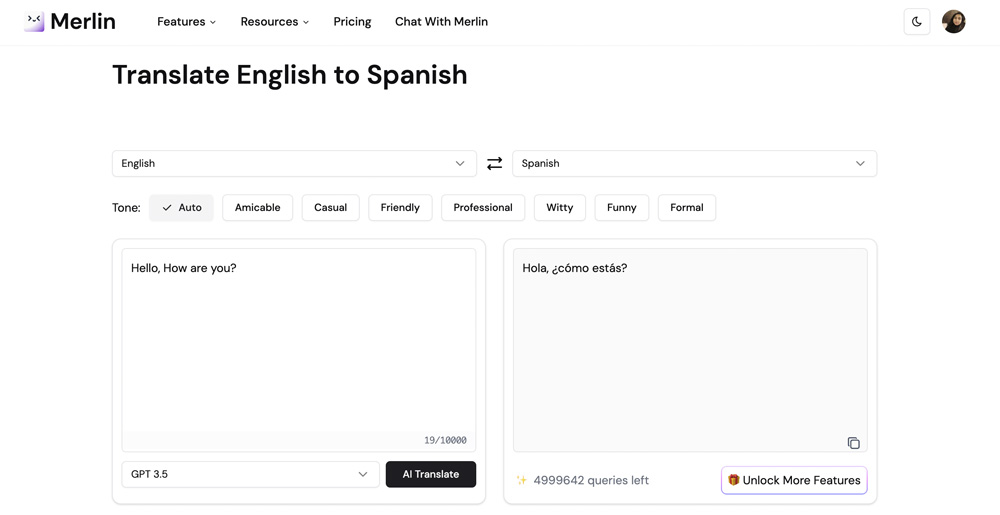Pick the Witty tone chip
Screen dimensions: 1000x515
[559, 208]
